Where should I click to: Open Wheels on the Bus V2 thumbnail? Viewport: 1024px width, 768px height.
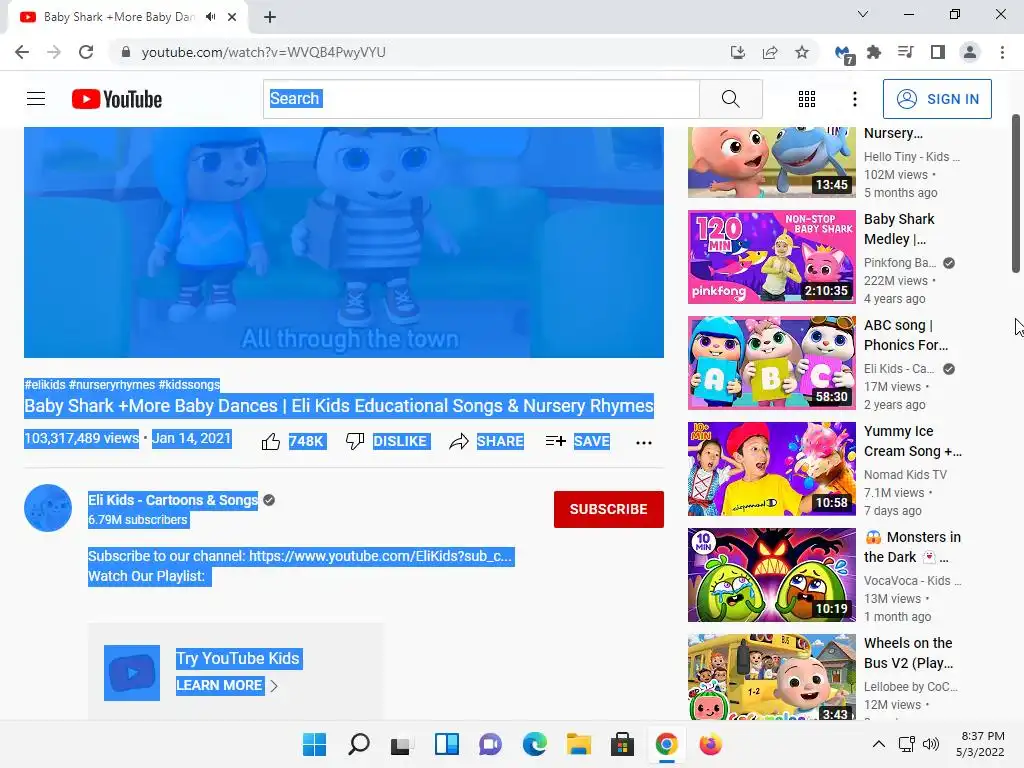(x=771, y=677)
